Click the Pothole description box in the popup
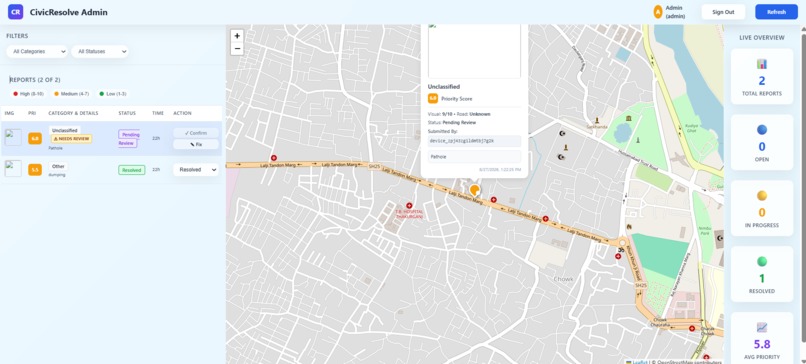 point(474,156)
